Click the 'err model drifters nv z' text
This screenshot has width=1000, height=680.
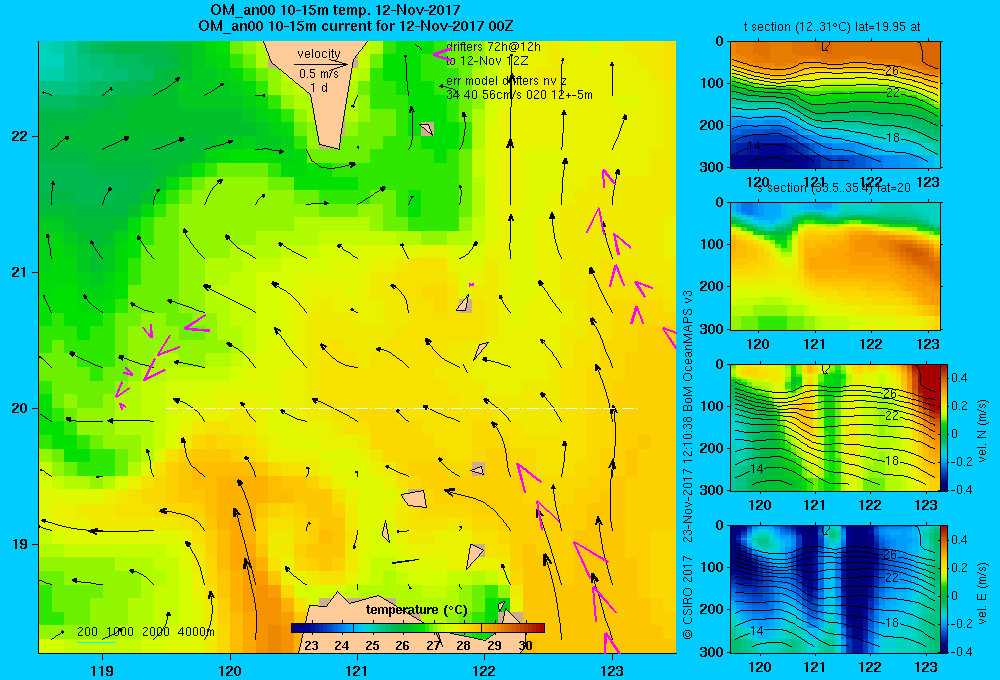[506, 81]
